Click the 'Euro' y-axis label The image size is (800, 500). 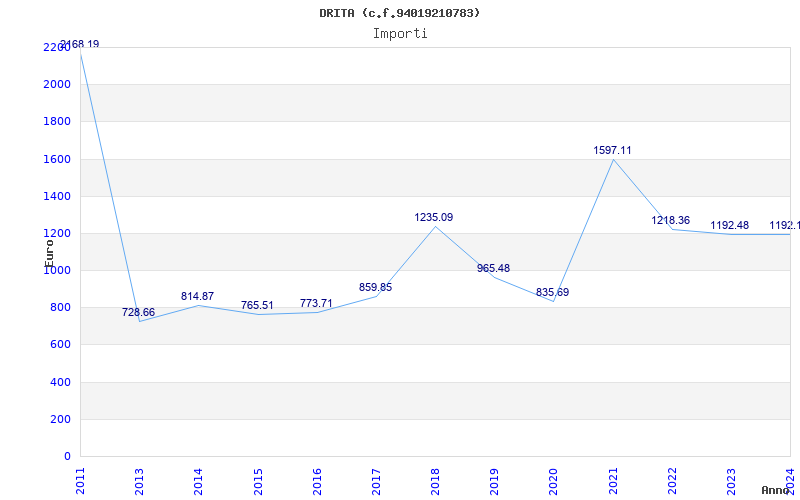pyautogui.click(x=49, y=253)
